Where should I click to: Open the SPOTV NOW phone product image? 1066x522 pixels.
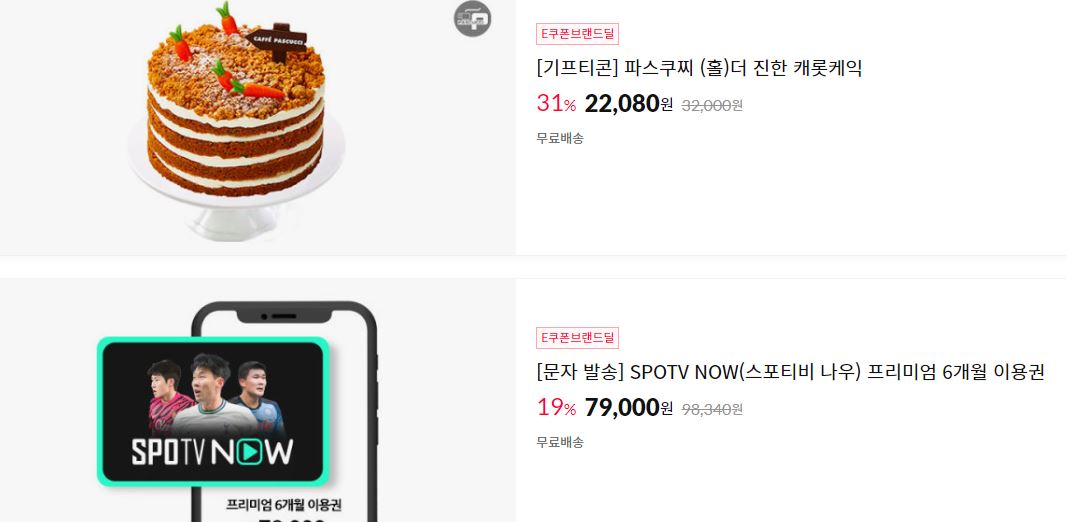click(x=258, y=400)
